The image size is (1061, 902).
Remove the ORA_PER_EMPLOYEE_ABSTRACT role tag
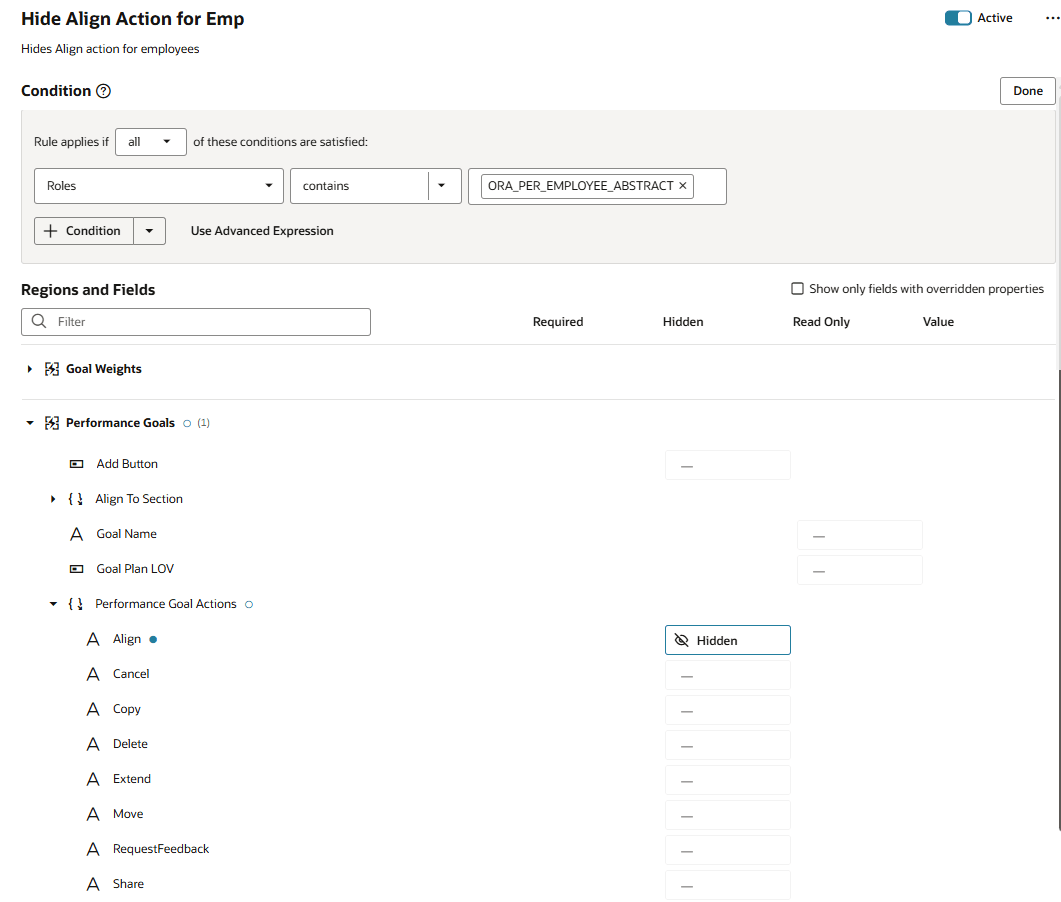(683, 185)
